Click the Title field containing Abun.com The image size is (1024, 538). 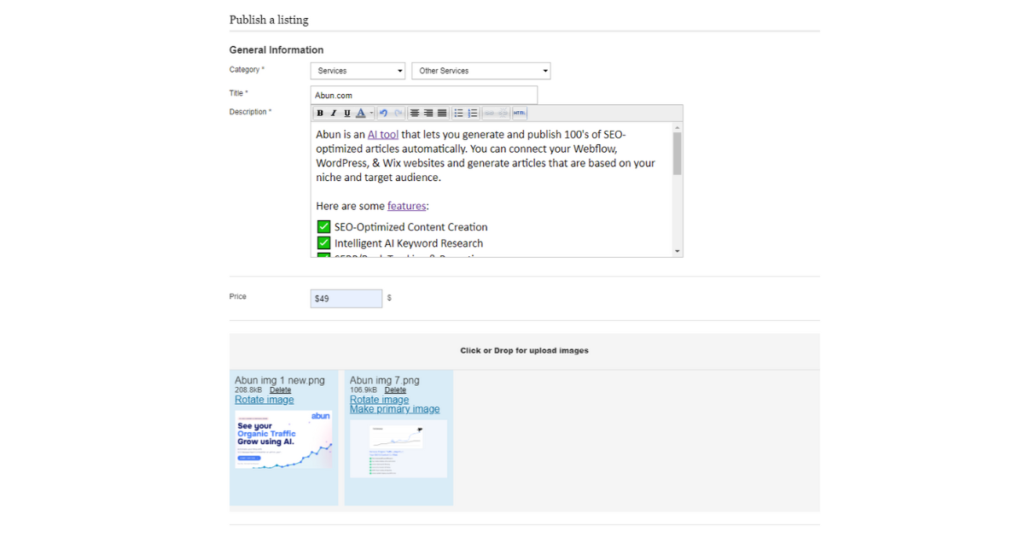pos(424,95)
